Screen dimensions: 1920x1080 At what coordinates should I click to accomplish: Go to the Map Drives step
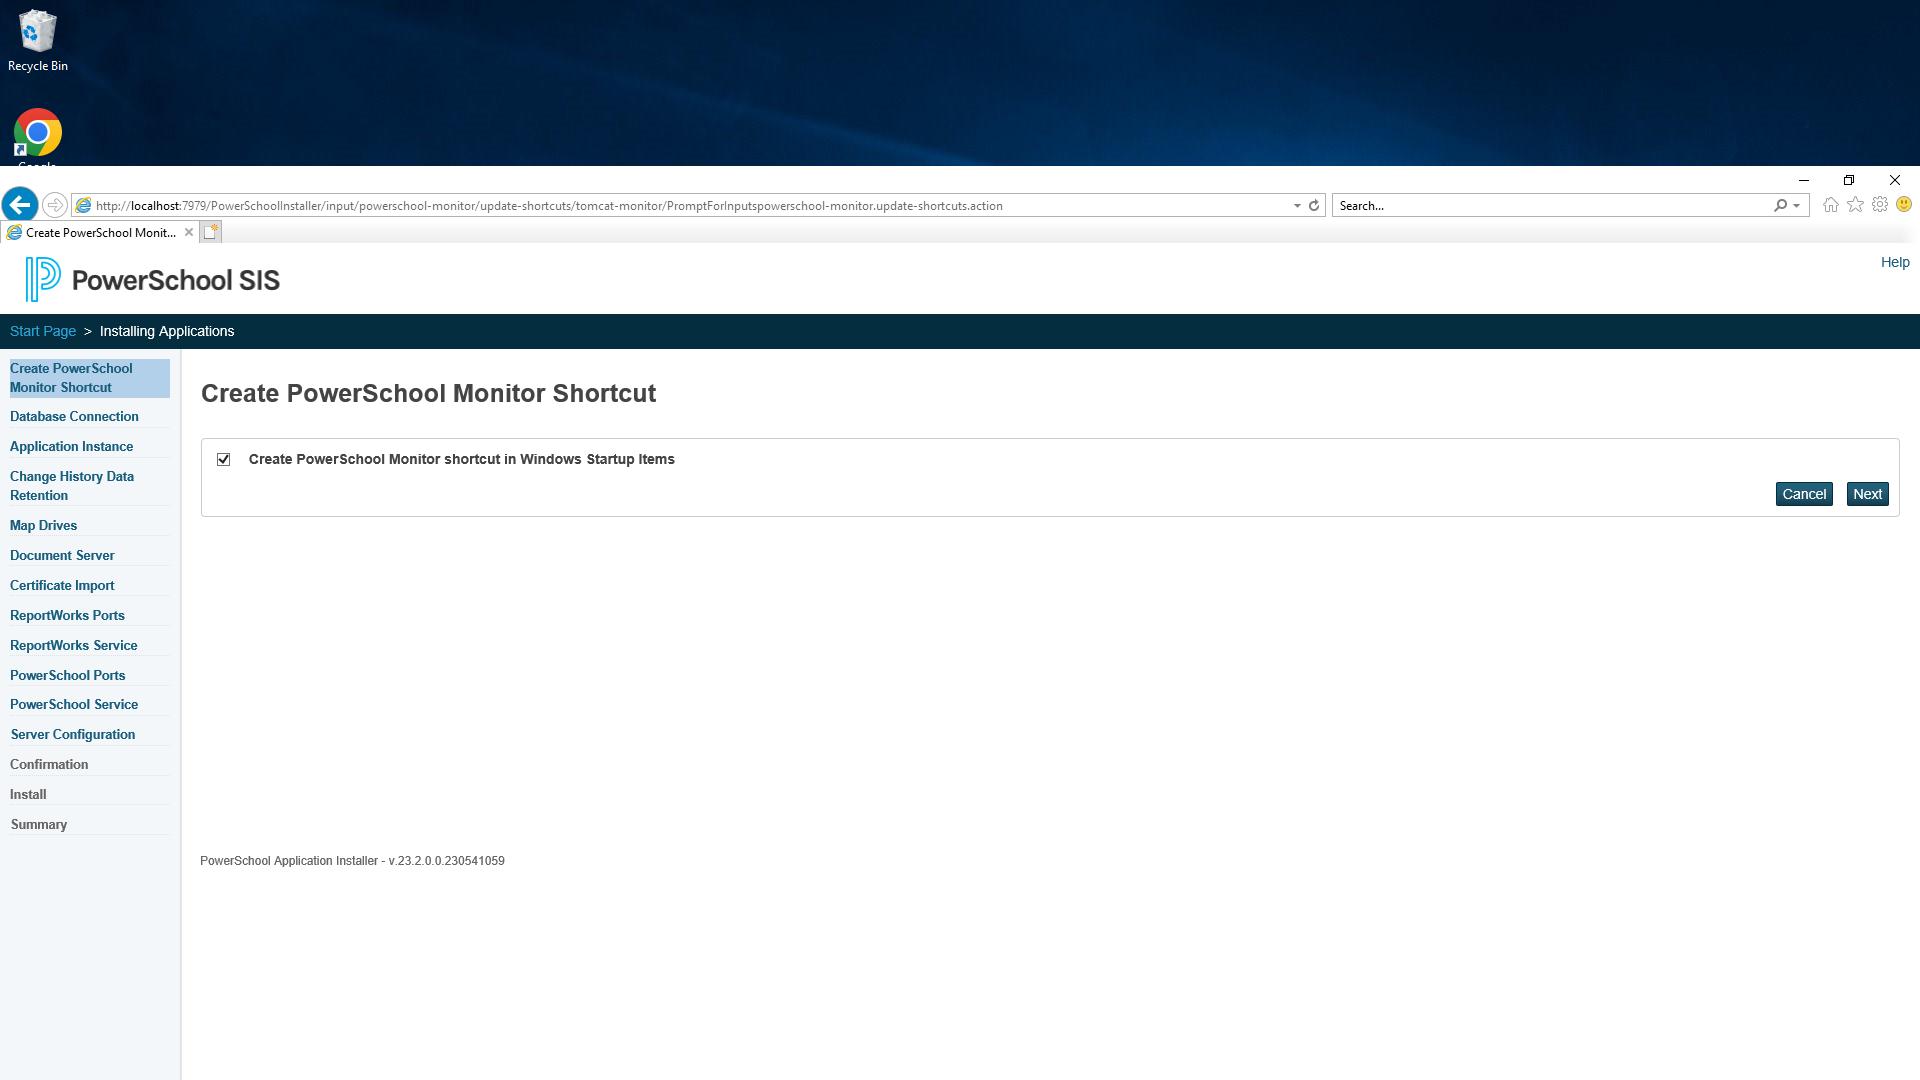[x=43, y=526]
